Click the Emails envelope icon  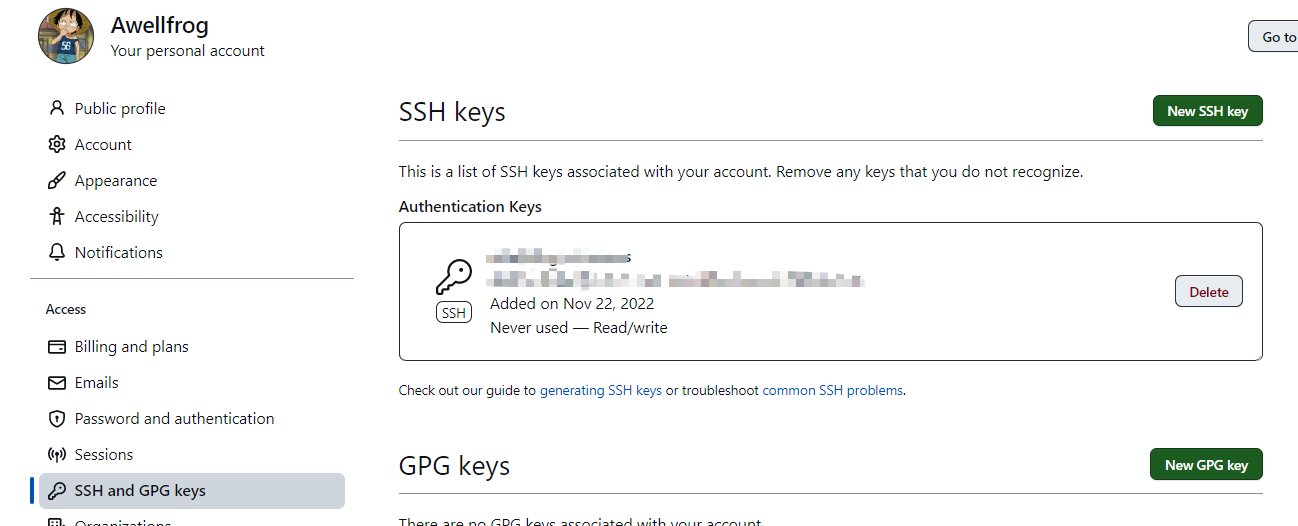tap(57, 383)
